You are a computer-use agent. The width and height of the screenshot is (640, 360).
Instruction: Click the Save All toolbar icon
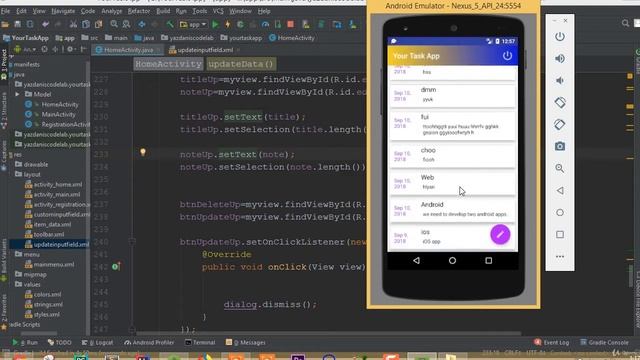click(18, 24)
